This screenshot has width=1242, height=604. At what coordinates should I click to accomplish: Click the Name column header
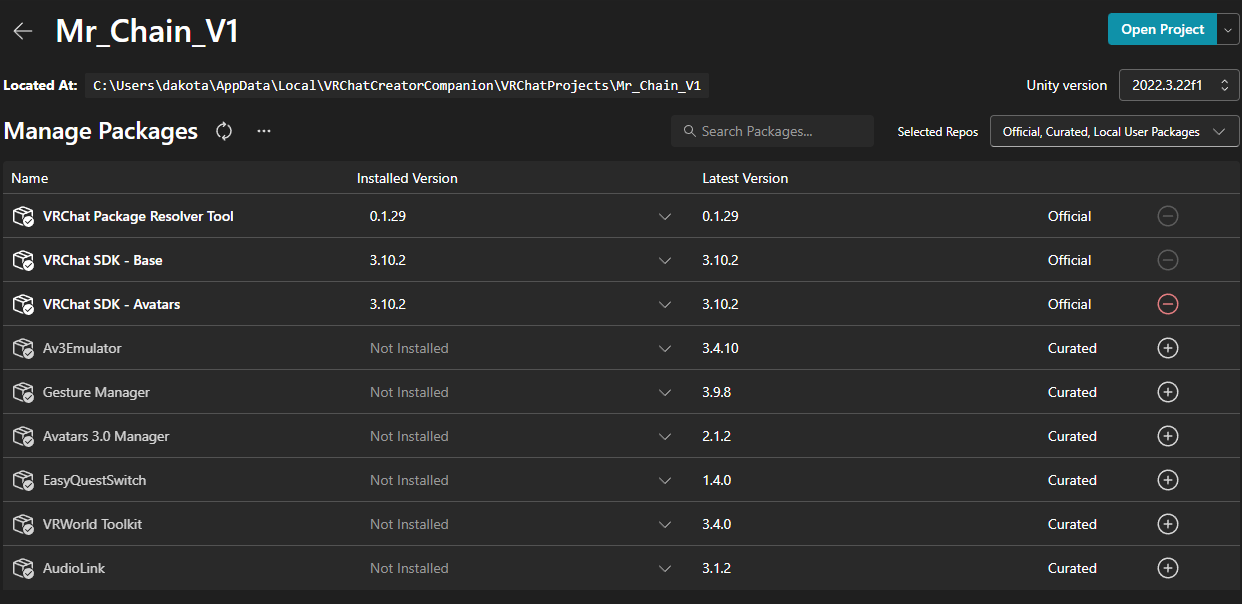pyautogui.click(x=30, y=178)
